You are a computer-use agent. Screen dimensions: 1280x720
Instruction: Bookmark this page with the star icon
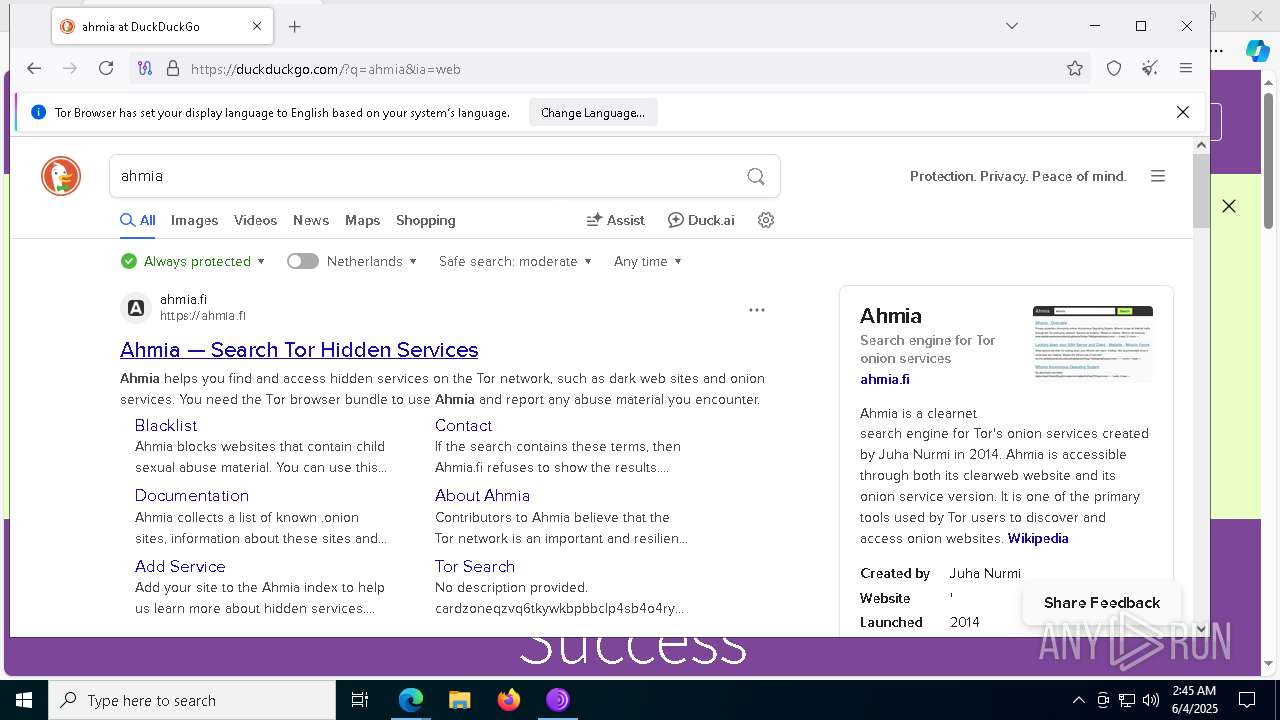1075,68
